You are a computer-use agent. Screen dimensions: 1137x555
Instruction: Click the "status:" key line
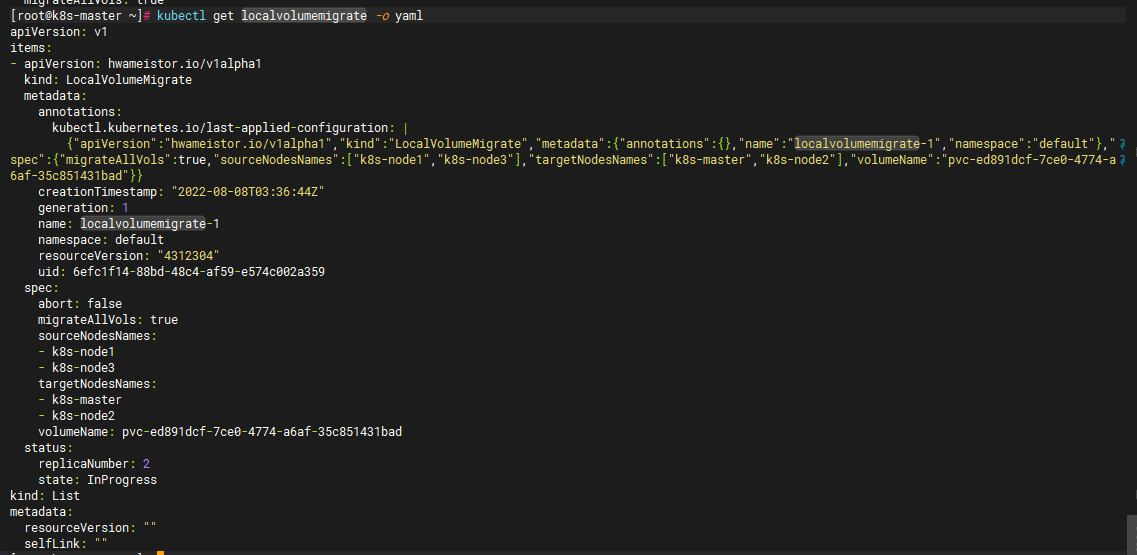click(49, 447)
